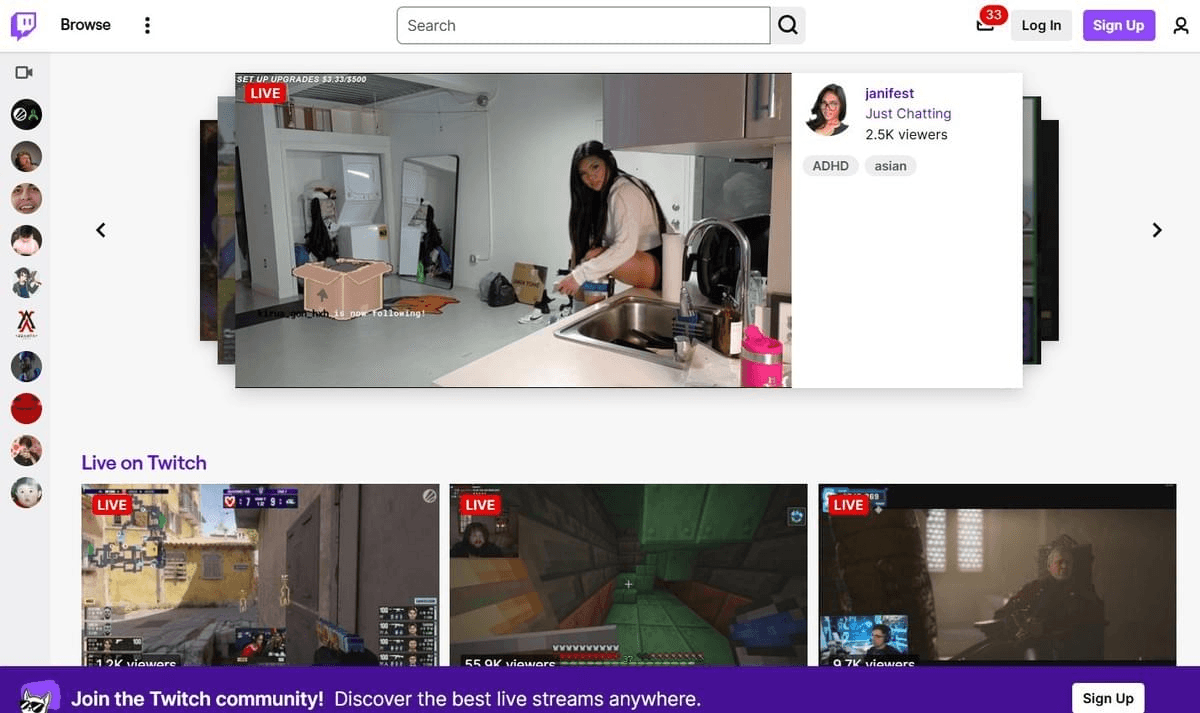The width and height of the screenshot is (1200, 713).
Task: Open the user profile icon
Action: pyautogui.click(x=1180, y=25)
